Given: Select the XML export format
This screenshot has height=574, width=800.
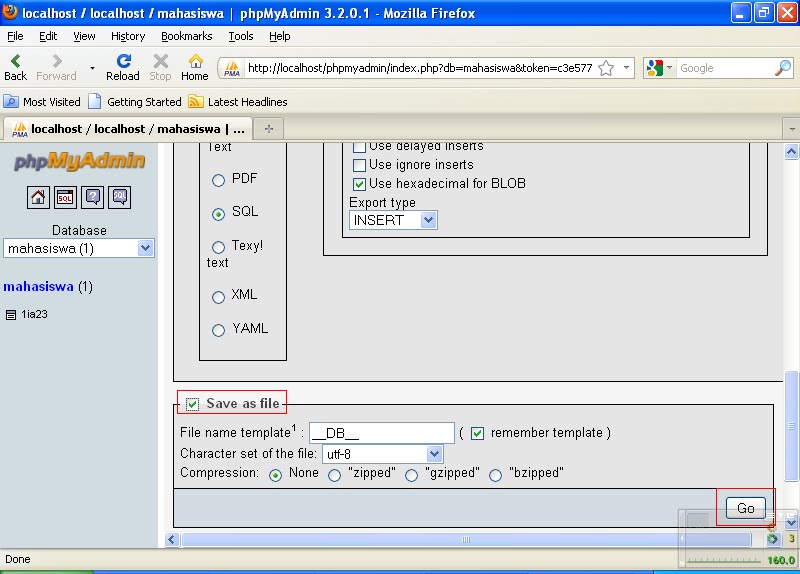Looking at the screenshot, I should (x=218, y=297).
